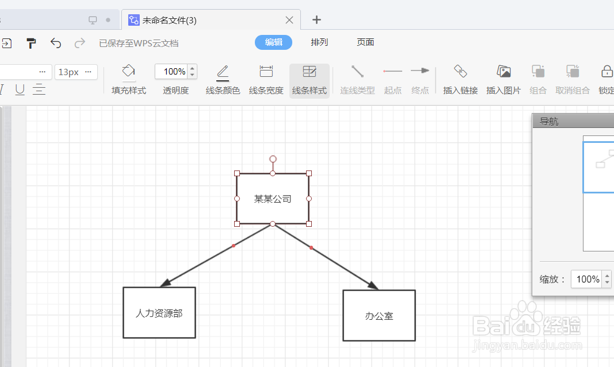Decrease transparency with the stepper down arrow
This screenshot has width=616, height=367.
pos(192,75)
